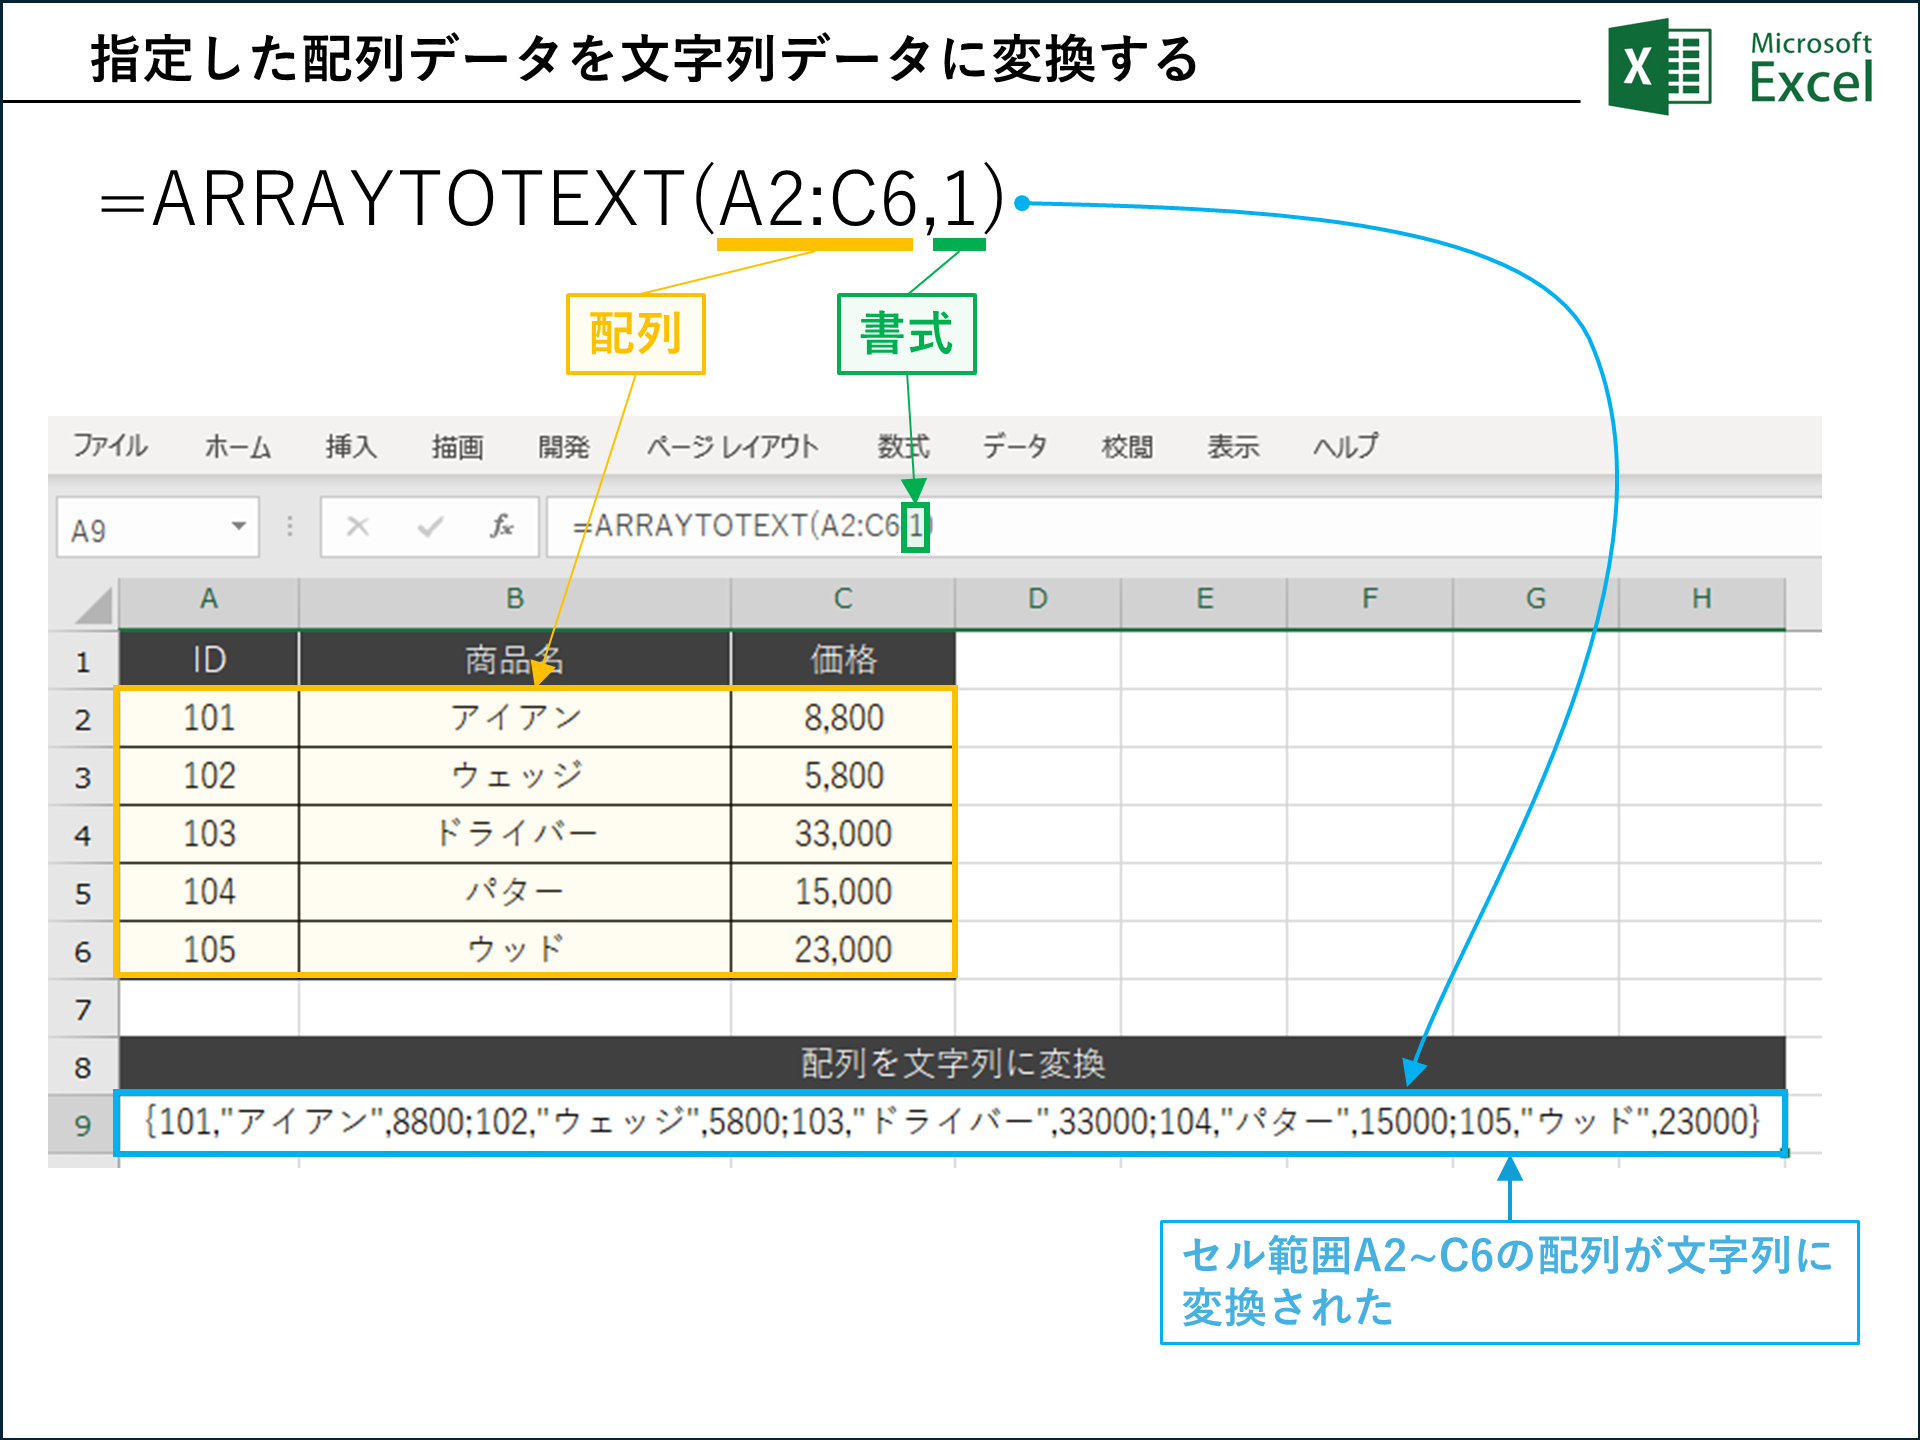
Task: Cancel entry with the × icon
Action: (x=357, y=527)
